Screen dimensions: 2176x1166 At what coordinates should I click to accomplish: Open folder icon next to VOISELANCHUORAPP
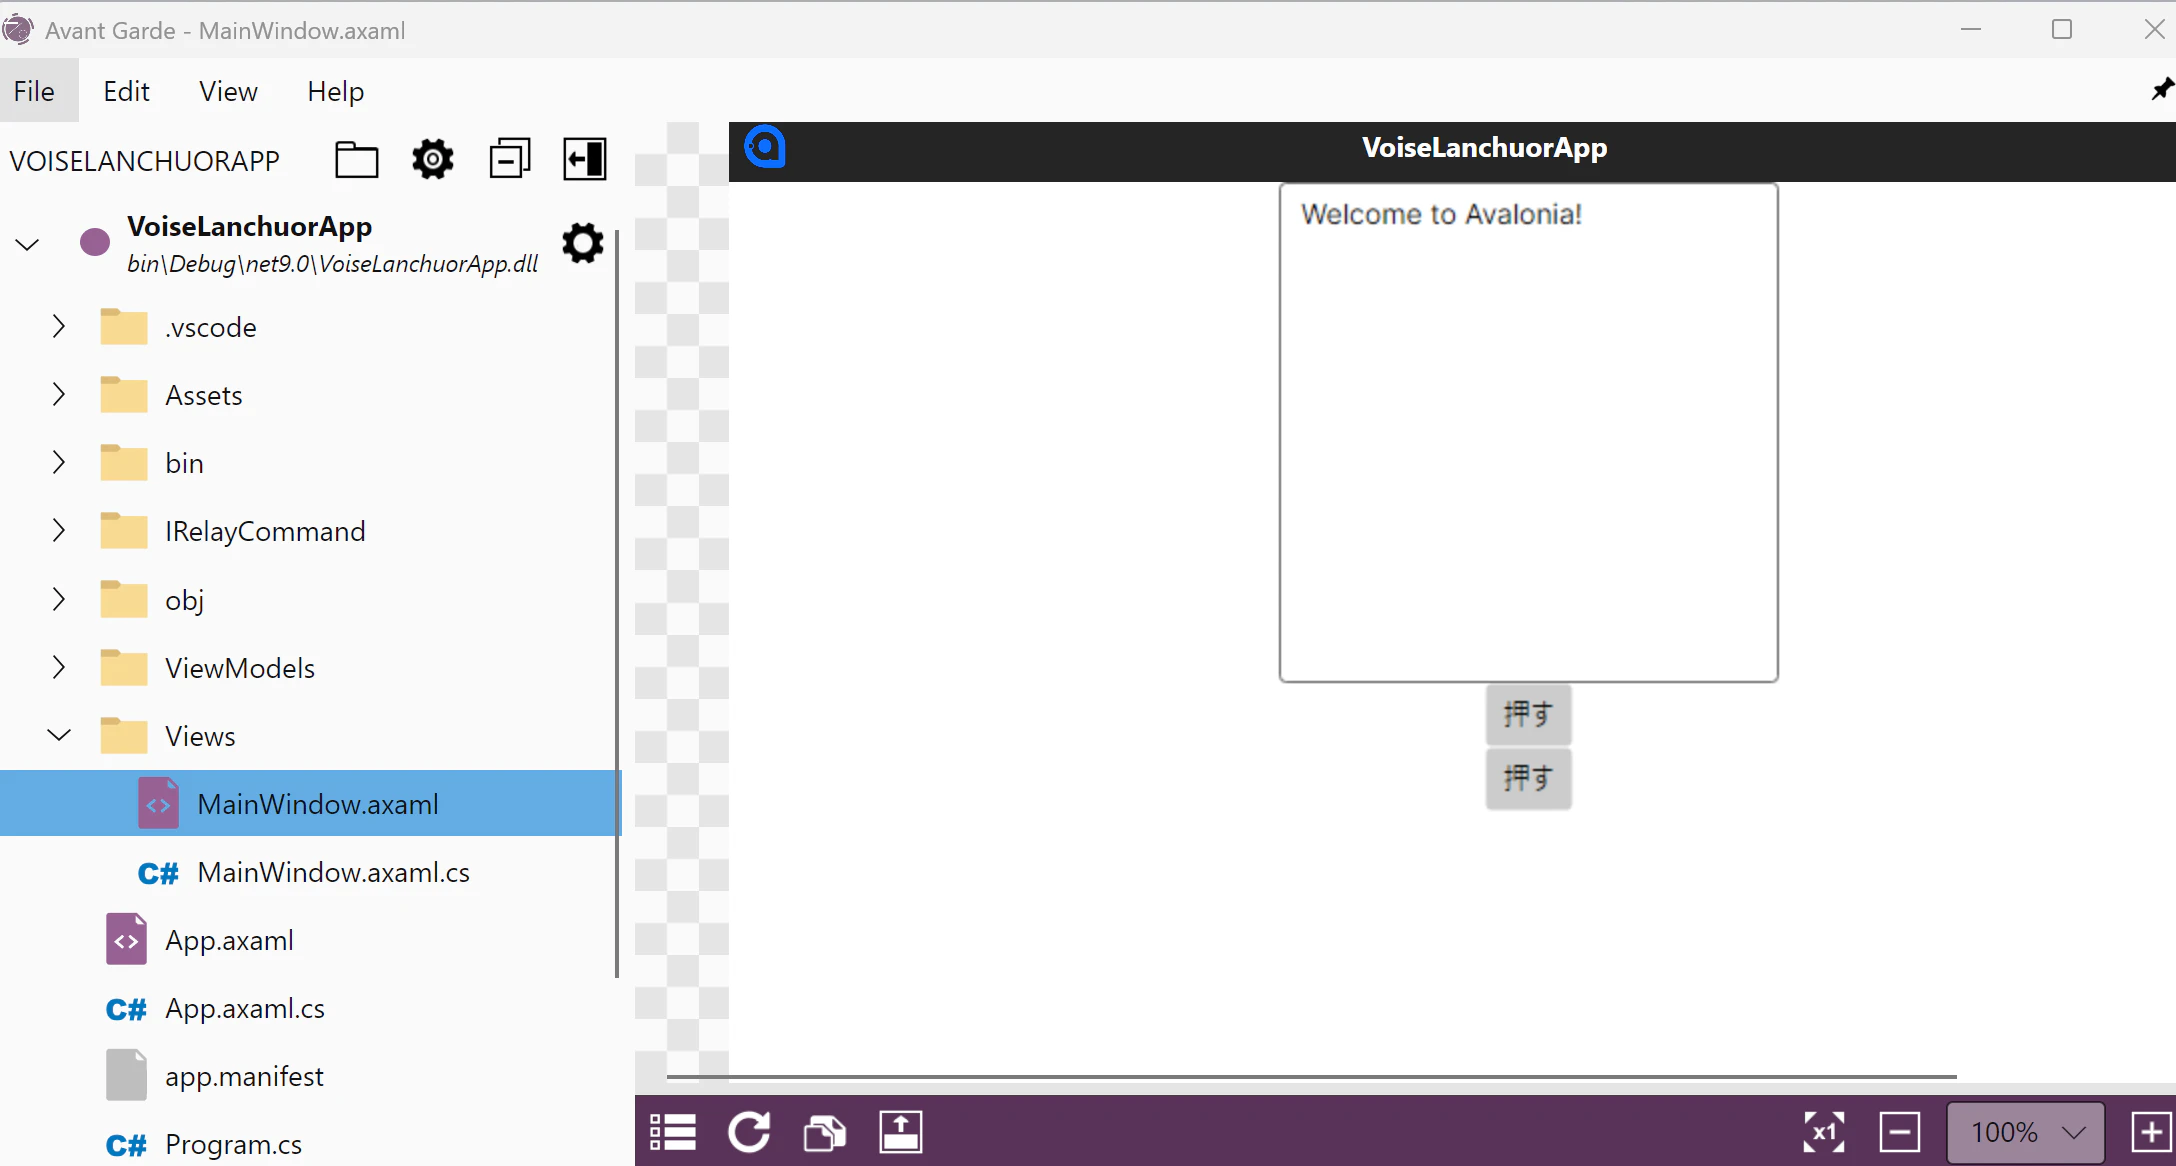click(356, 159)
